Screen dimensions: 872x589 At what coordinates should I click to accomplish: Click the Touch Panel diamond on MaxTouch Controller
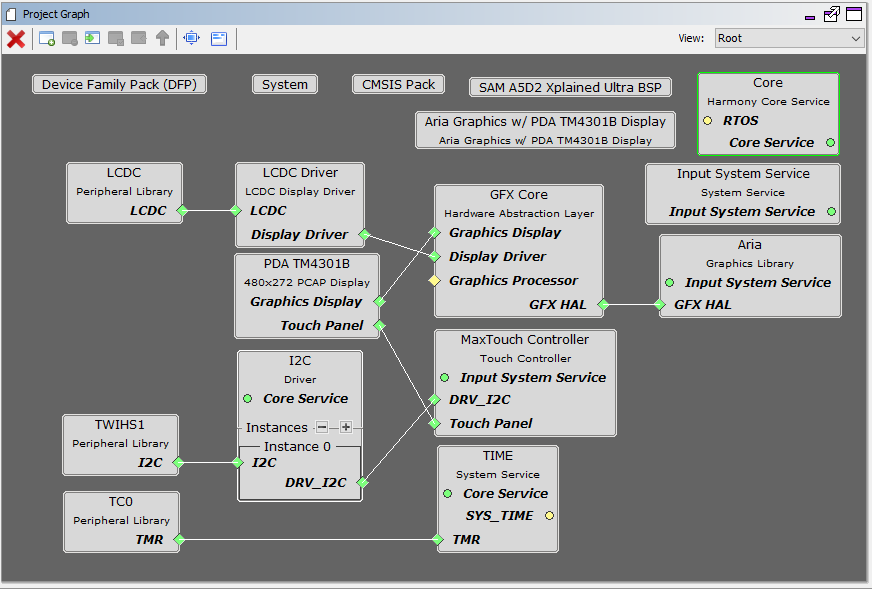pos(434,424)
